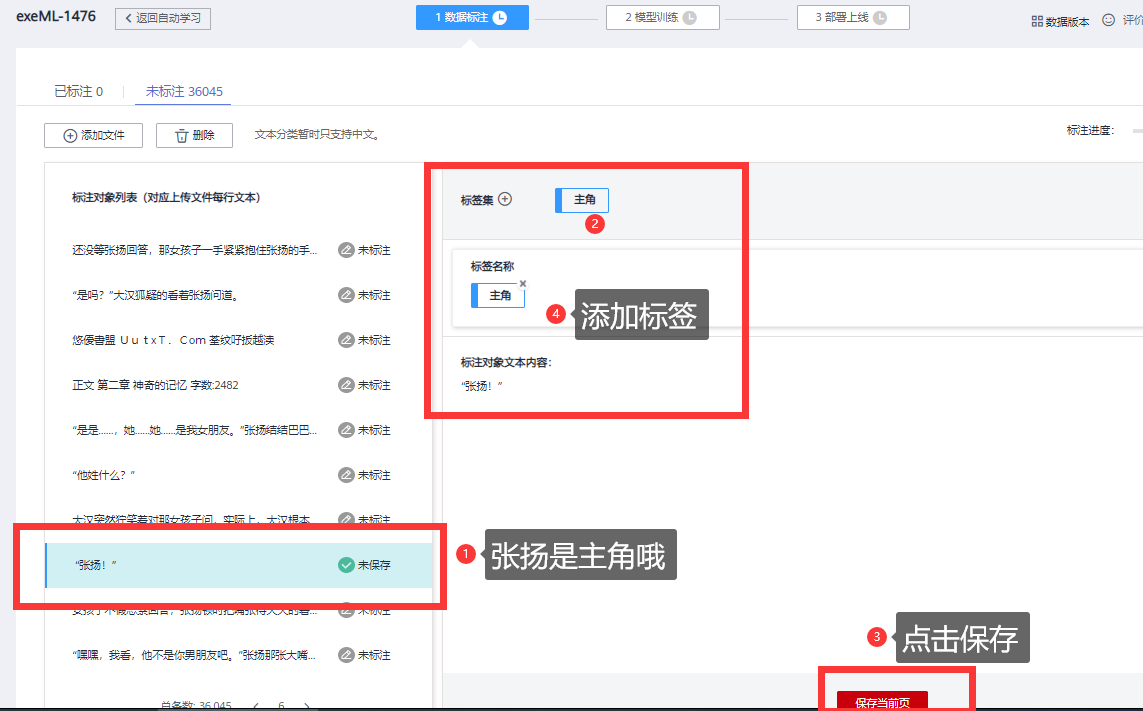Click 保存当前页 save button
1143x711 pixels.
[x=882, y=702]
